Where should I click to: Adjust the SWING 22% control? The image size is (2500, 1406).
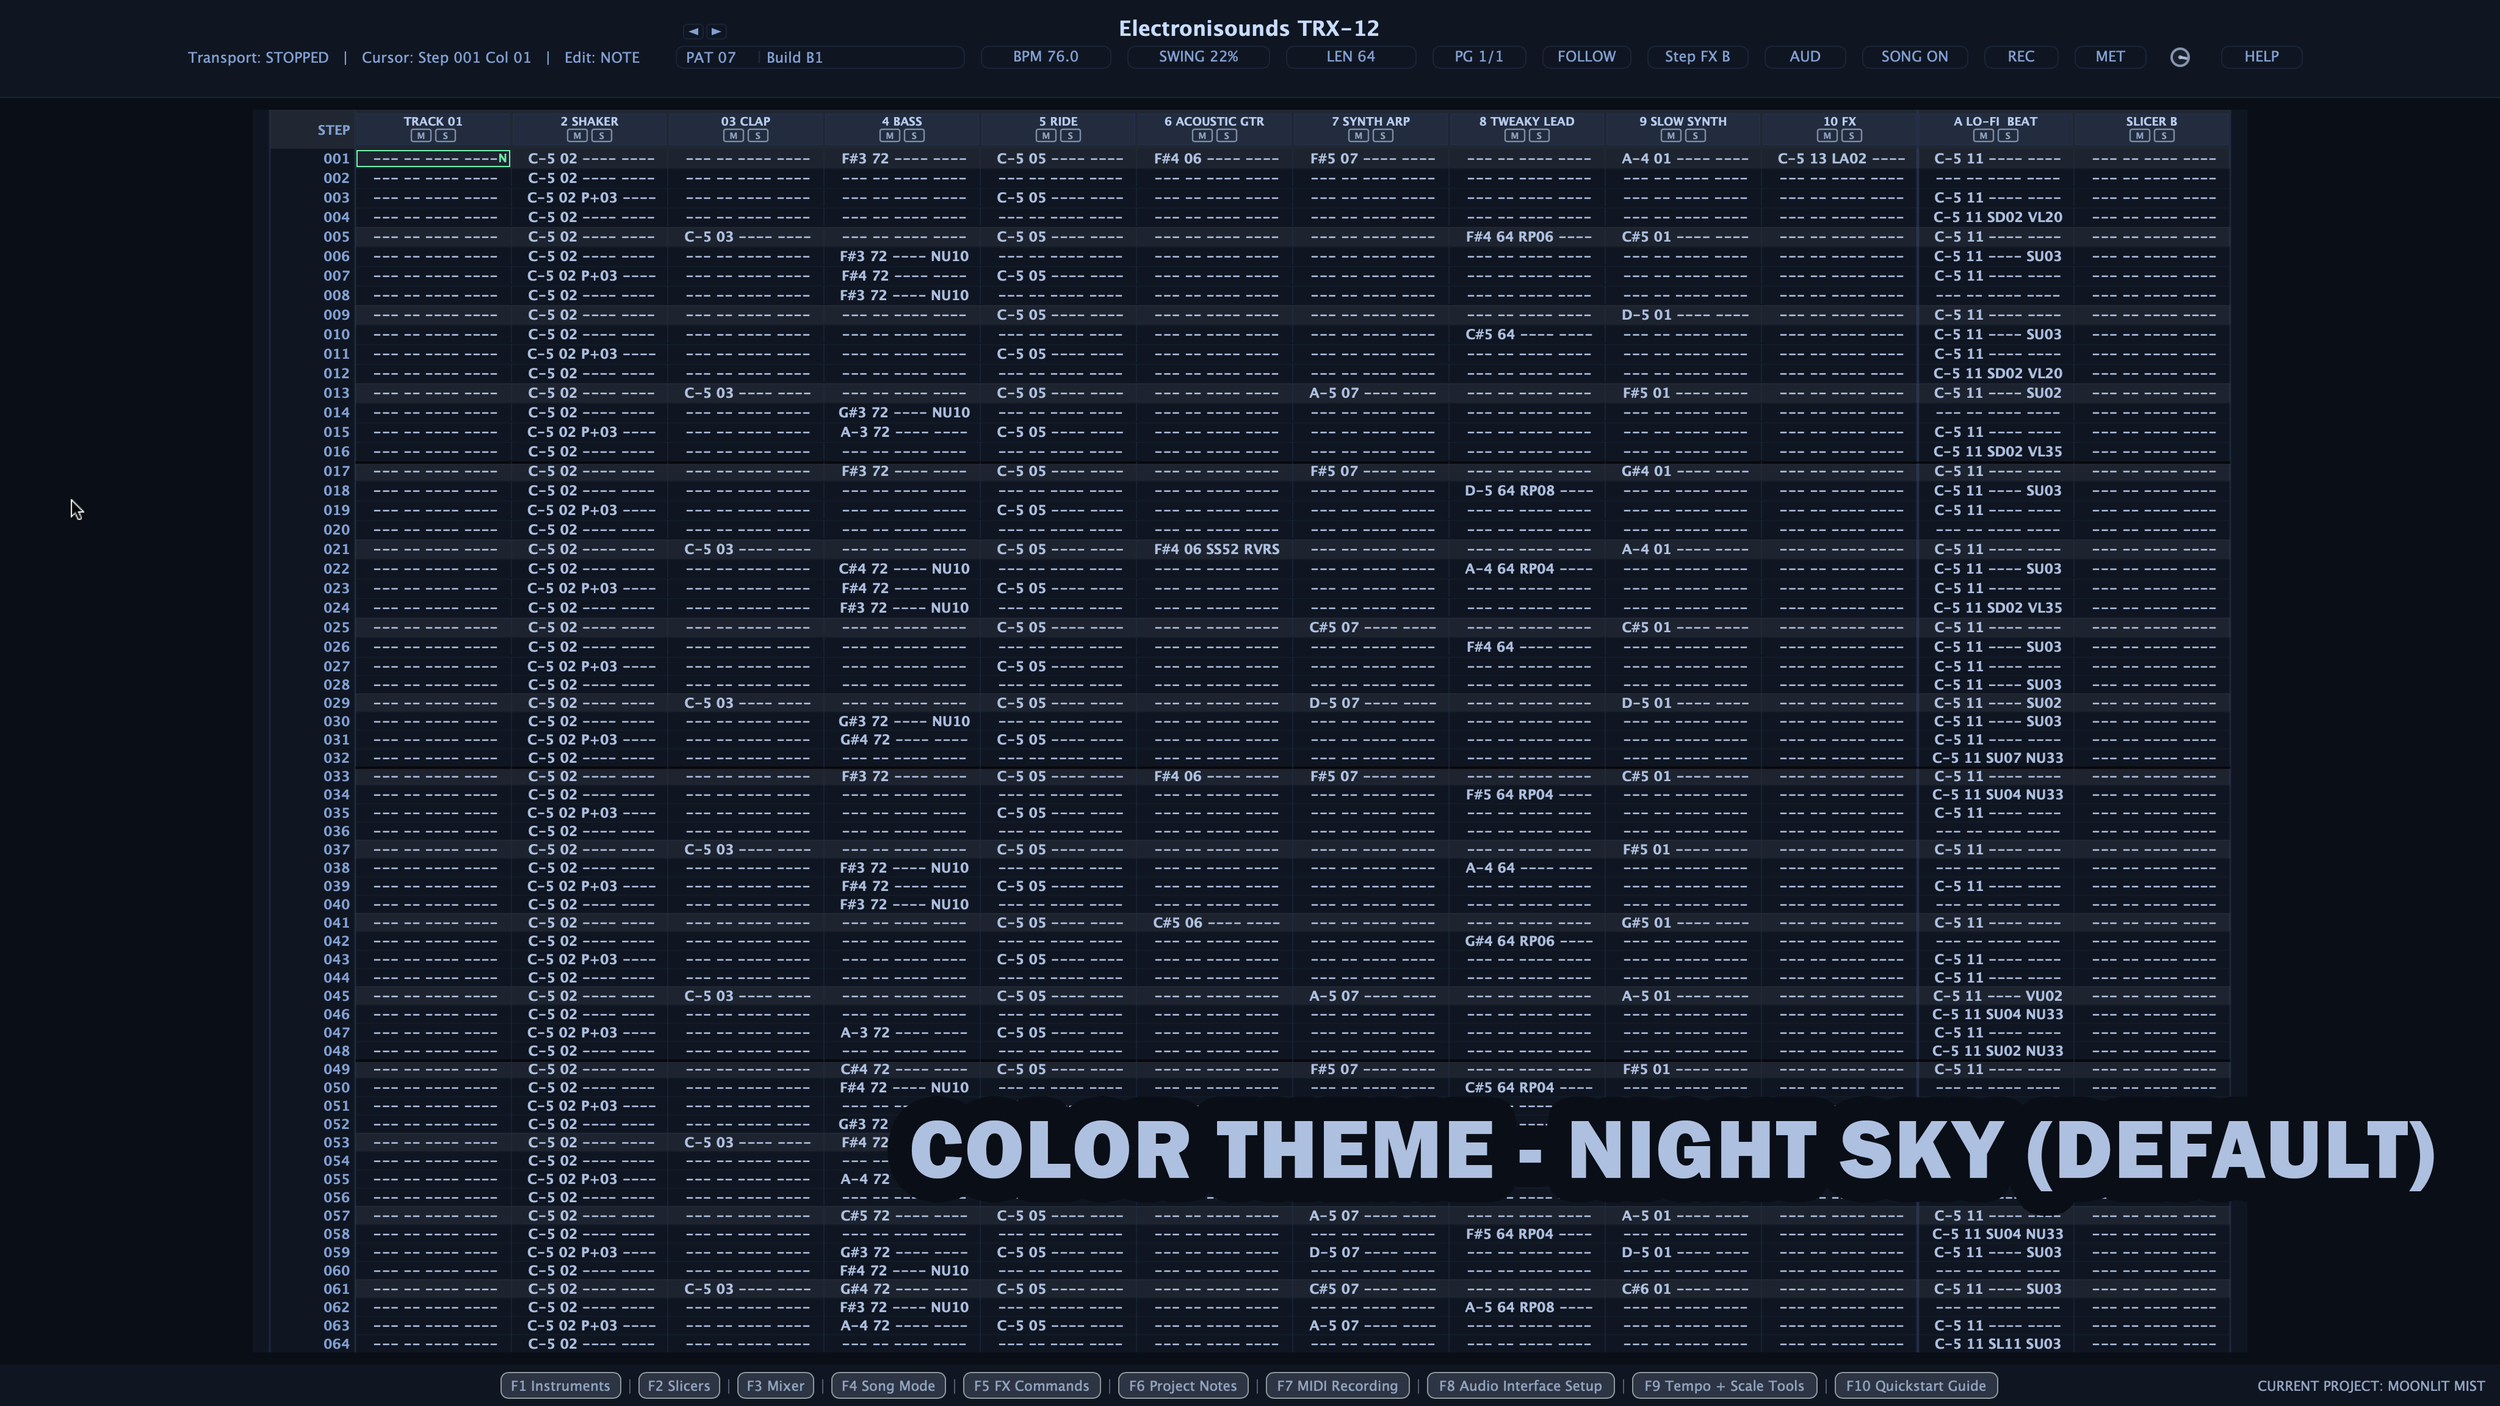pyautogui.click(x=1198, y=57)
